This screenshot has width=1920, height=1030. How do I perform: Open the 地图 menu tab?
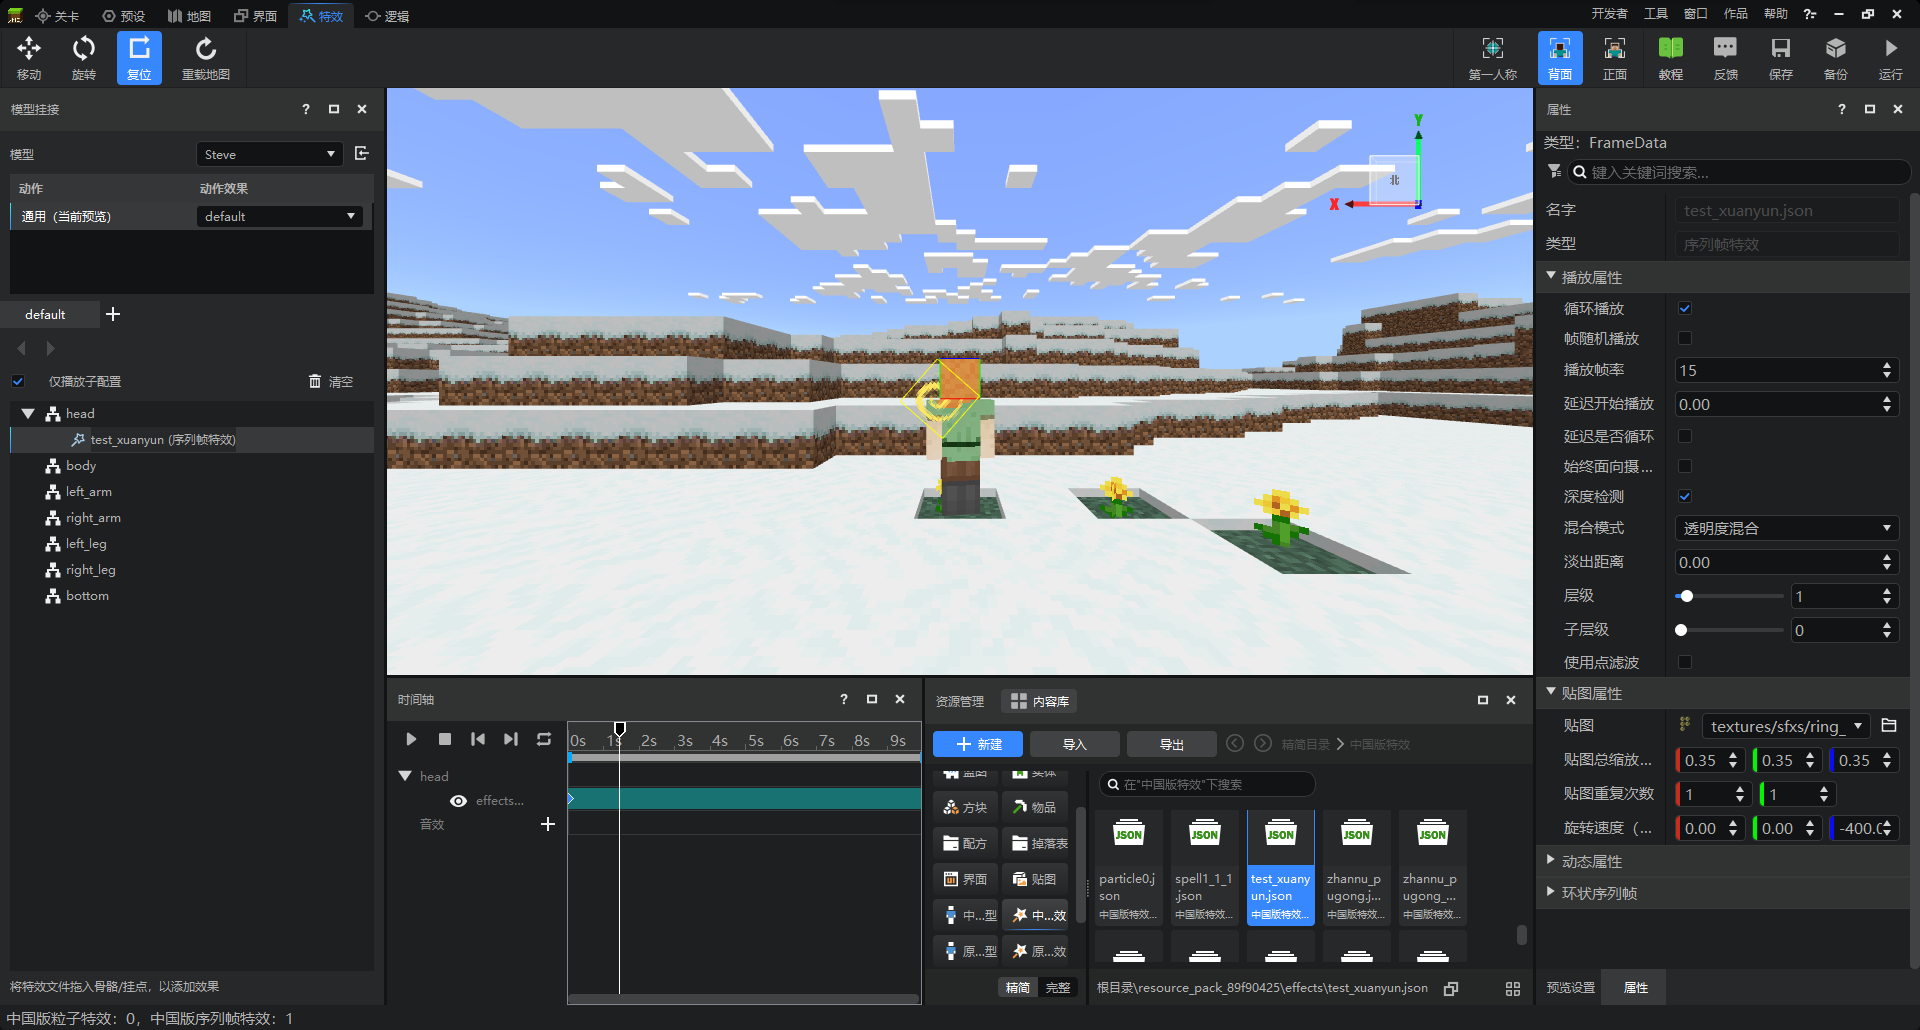coord(190,16)
